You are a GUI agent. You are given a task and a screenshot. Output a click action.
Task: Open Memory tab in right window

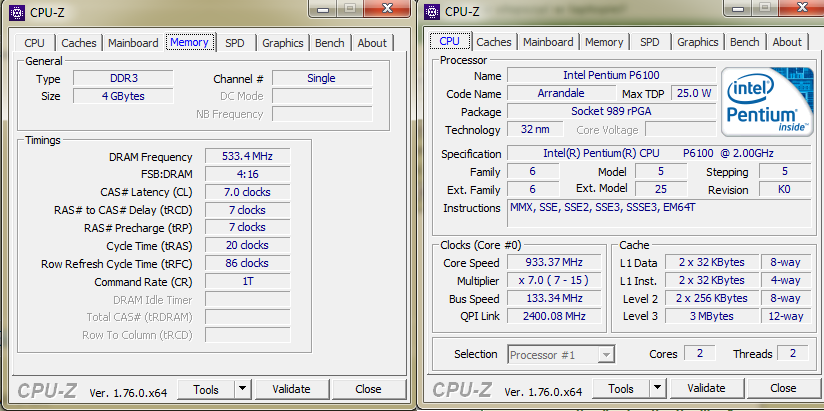click(x=604, y=42)
